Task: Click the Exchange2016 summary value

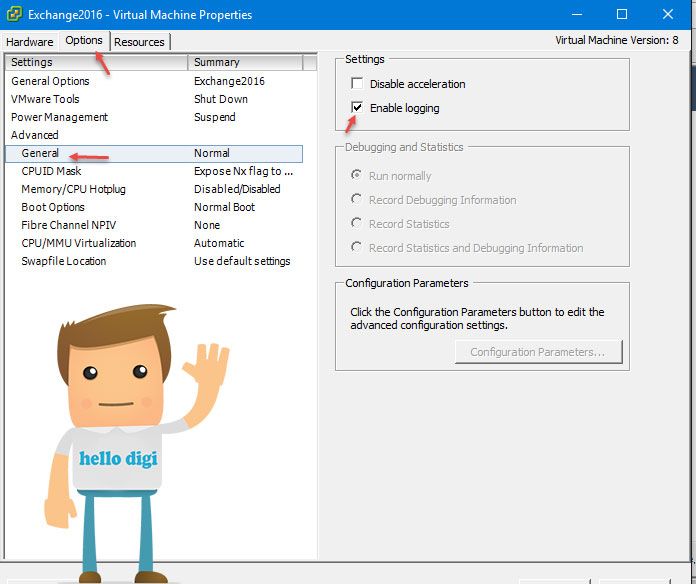Action: point(229,81)
